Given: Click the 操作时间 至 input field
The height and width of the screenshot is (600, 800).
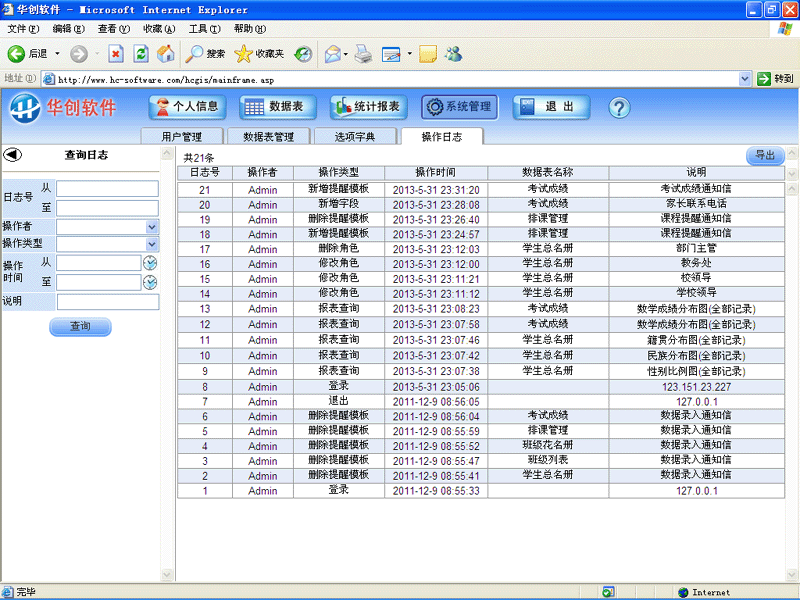Looking at the screenshot, I should tap(98, 282).
